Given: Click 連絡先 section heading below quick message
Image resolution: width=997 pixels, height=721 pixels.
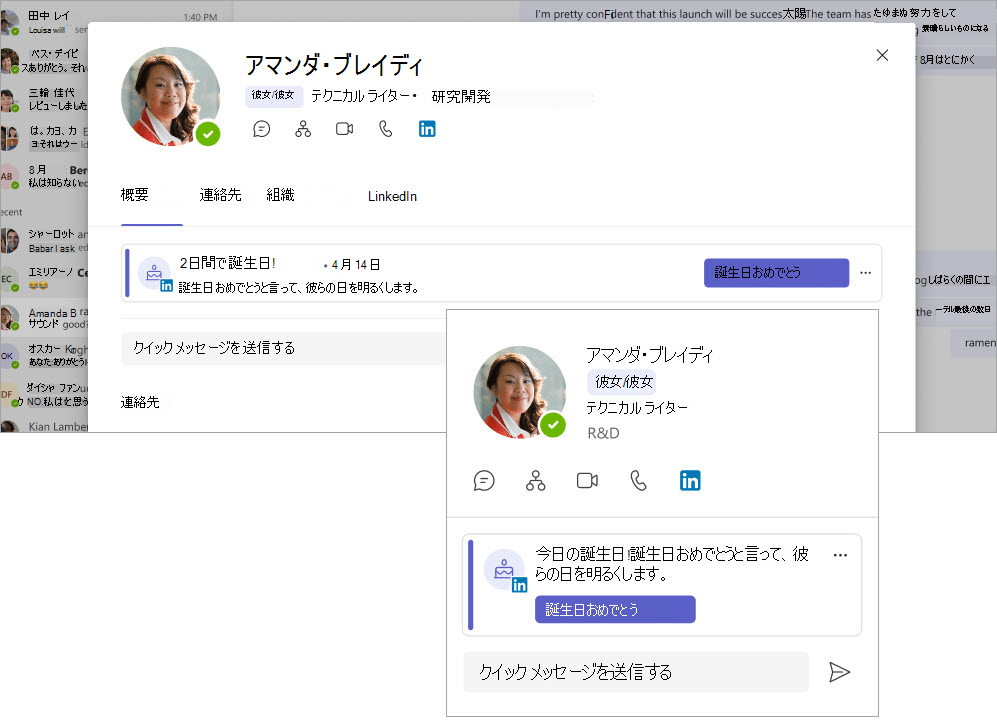Looking at the screenshot, I should tap(140, 402).
